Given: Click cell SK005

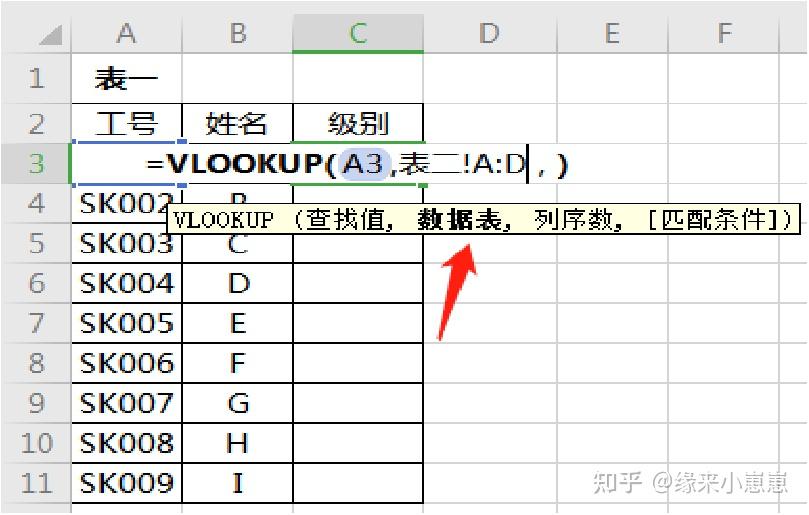Looking at the screenshot, I should (x=126, y=323).
